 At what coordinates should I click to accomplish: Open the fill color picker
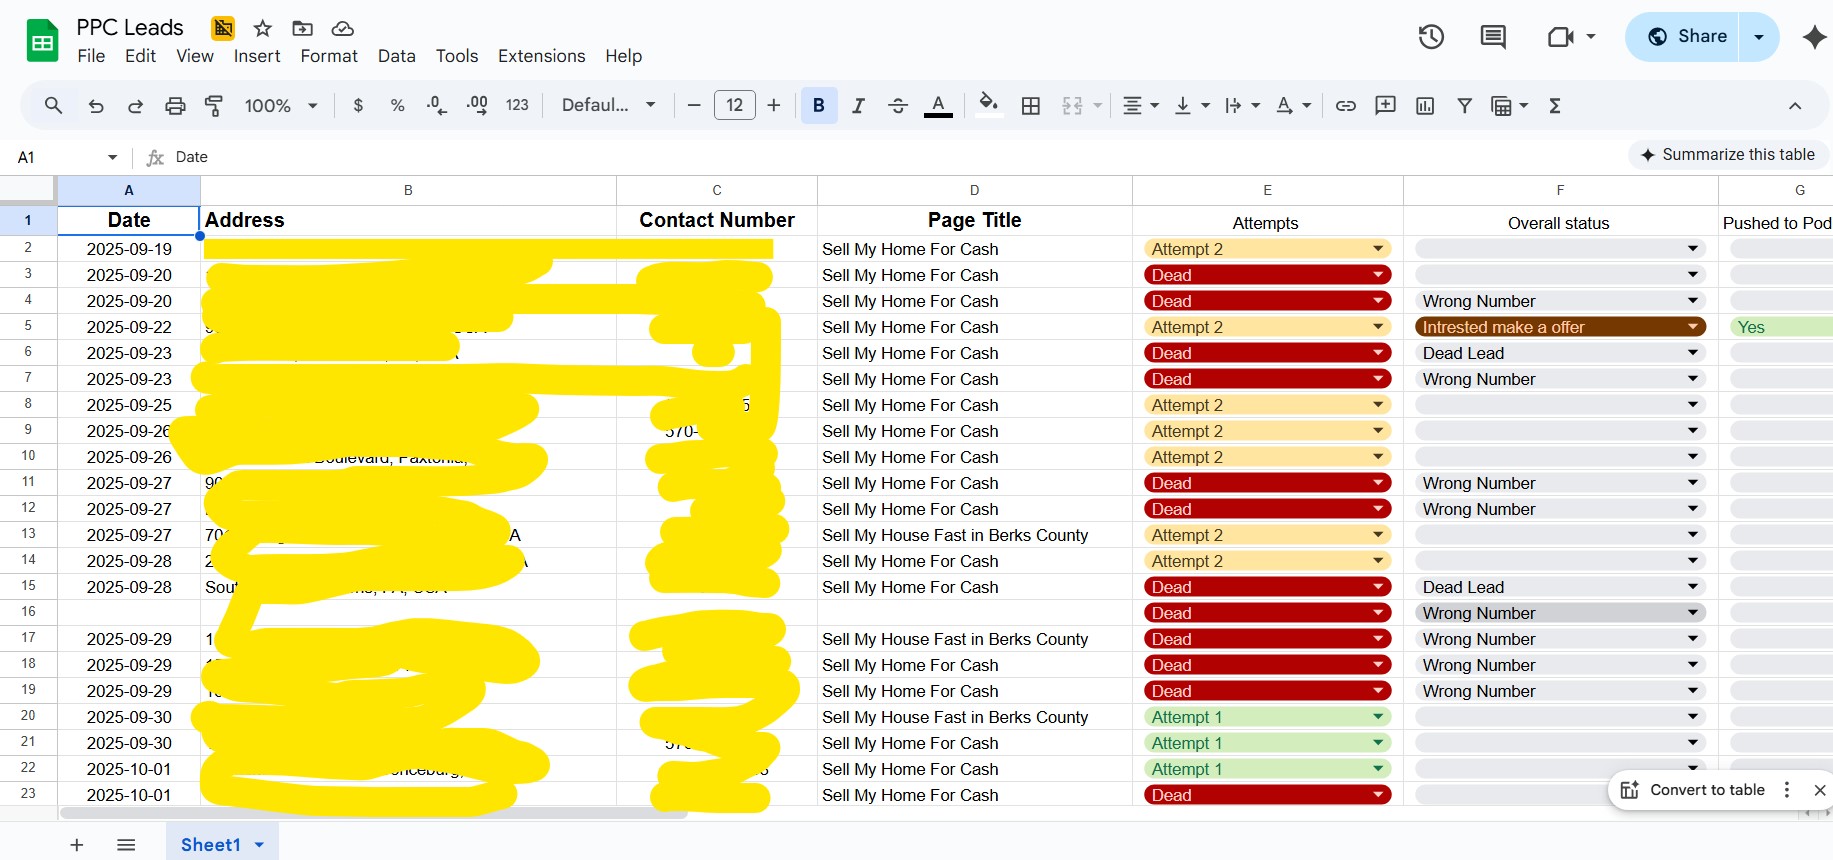point(988,106)
